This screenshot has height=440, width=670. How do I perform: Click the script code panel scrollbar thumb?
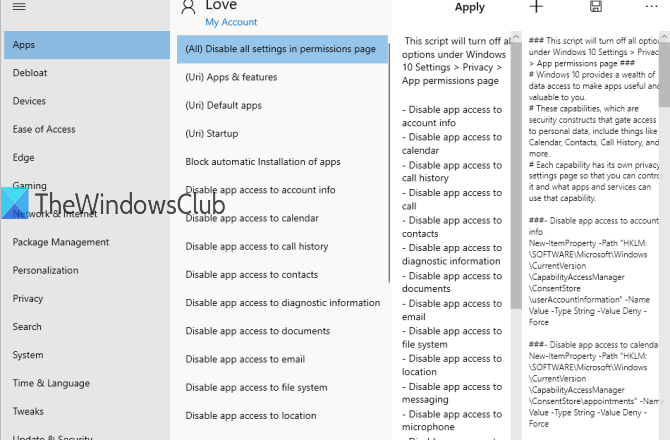664,74
